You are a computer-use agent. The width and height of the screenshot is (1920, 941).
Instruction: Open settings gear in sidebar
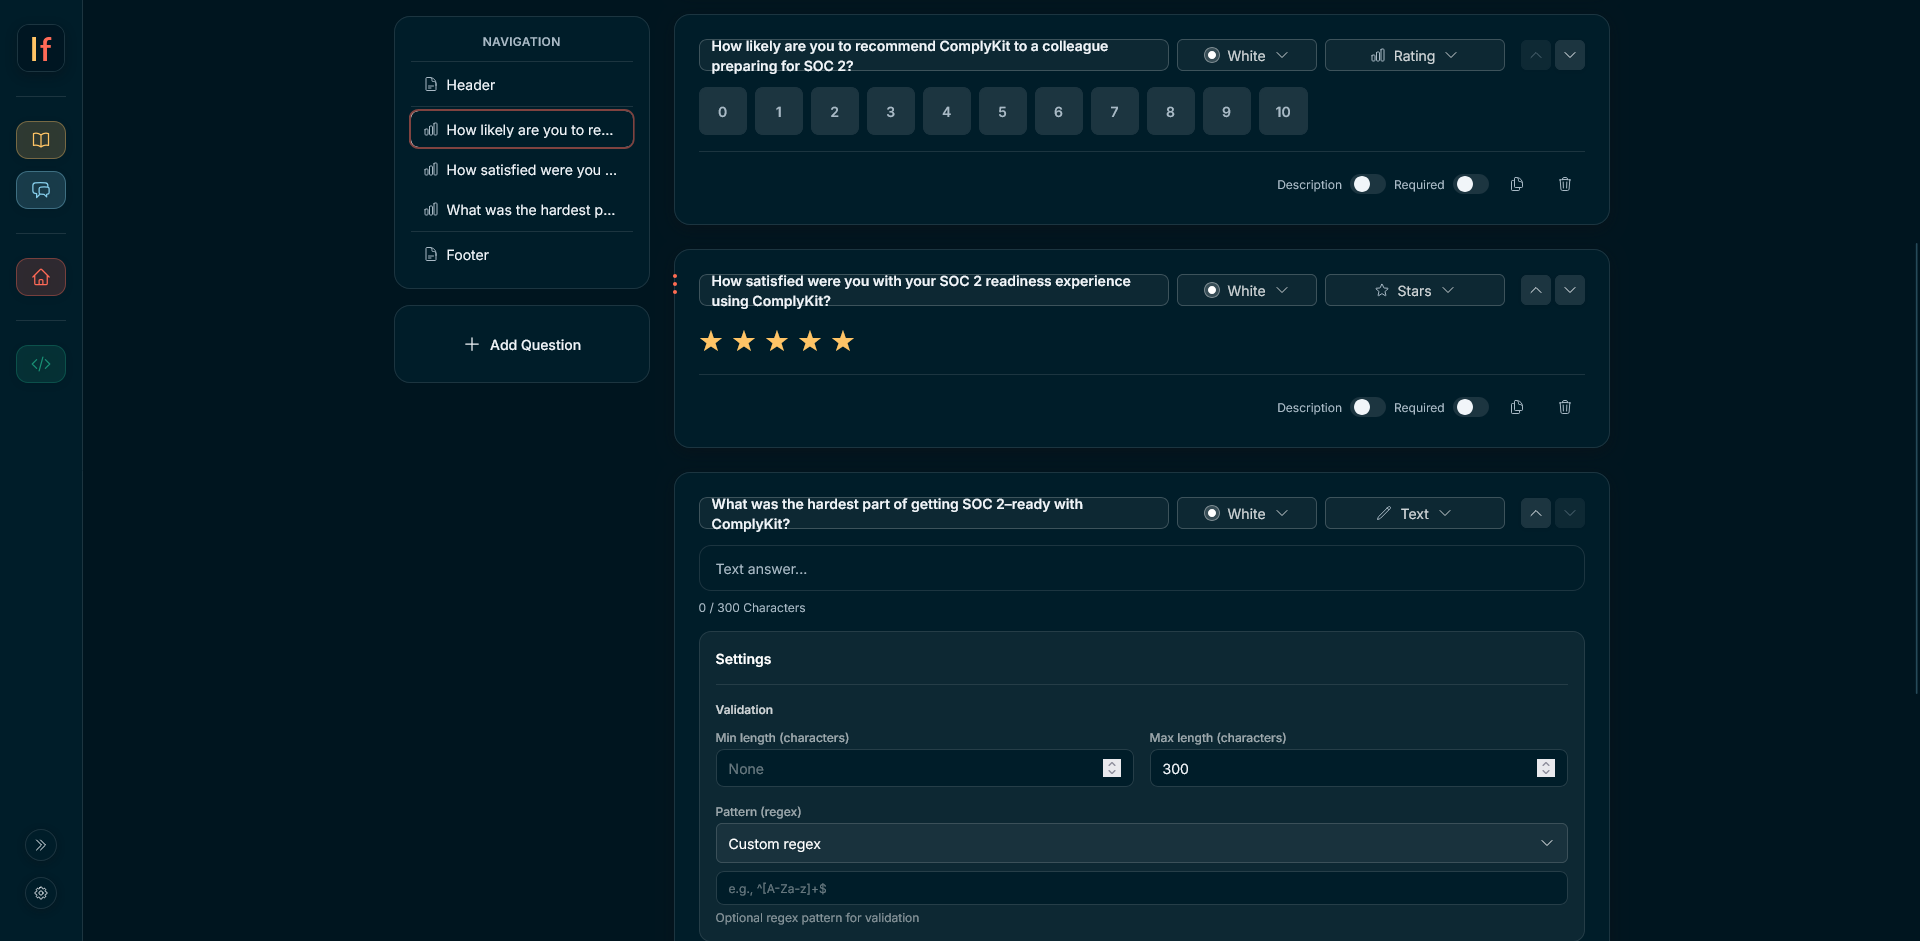[x=41, y=893]
